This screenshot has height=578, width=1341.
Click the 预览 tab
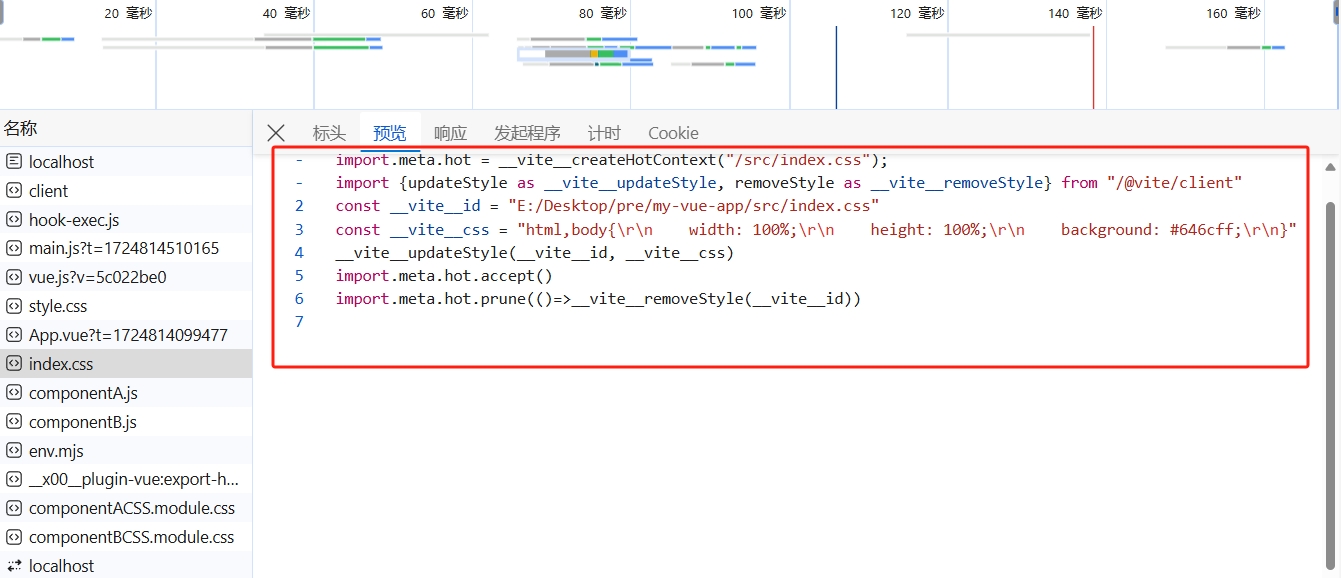point(390,133)
